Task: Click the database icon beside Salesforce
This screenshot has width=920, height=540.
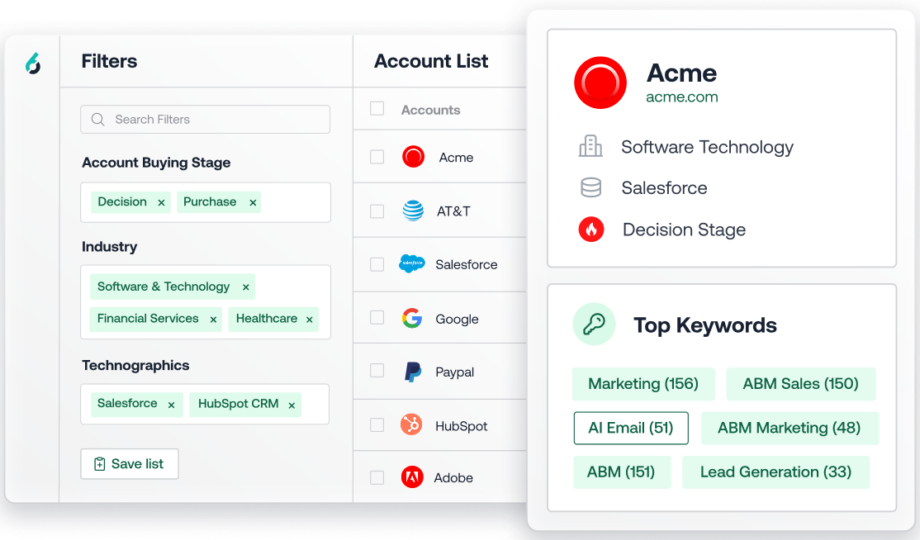Action: [x=591, y=188]
